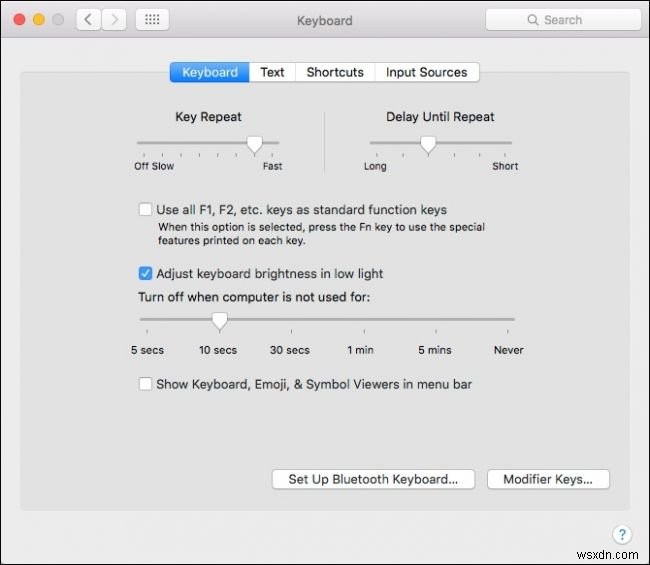Image resolution: width=650 pixels, height=565 pixels.
Task: Open Modifier Keys settings
Action: click(548, 479)
